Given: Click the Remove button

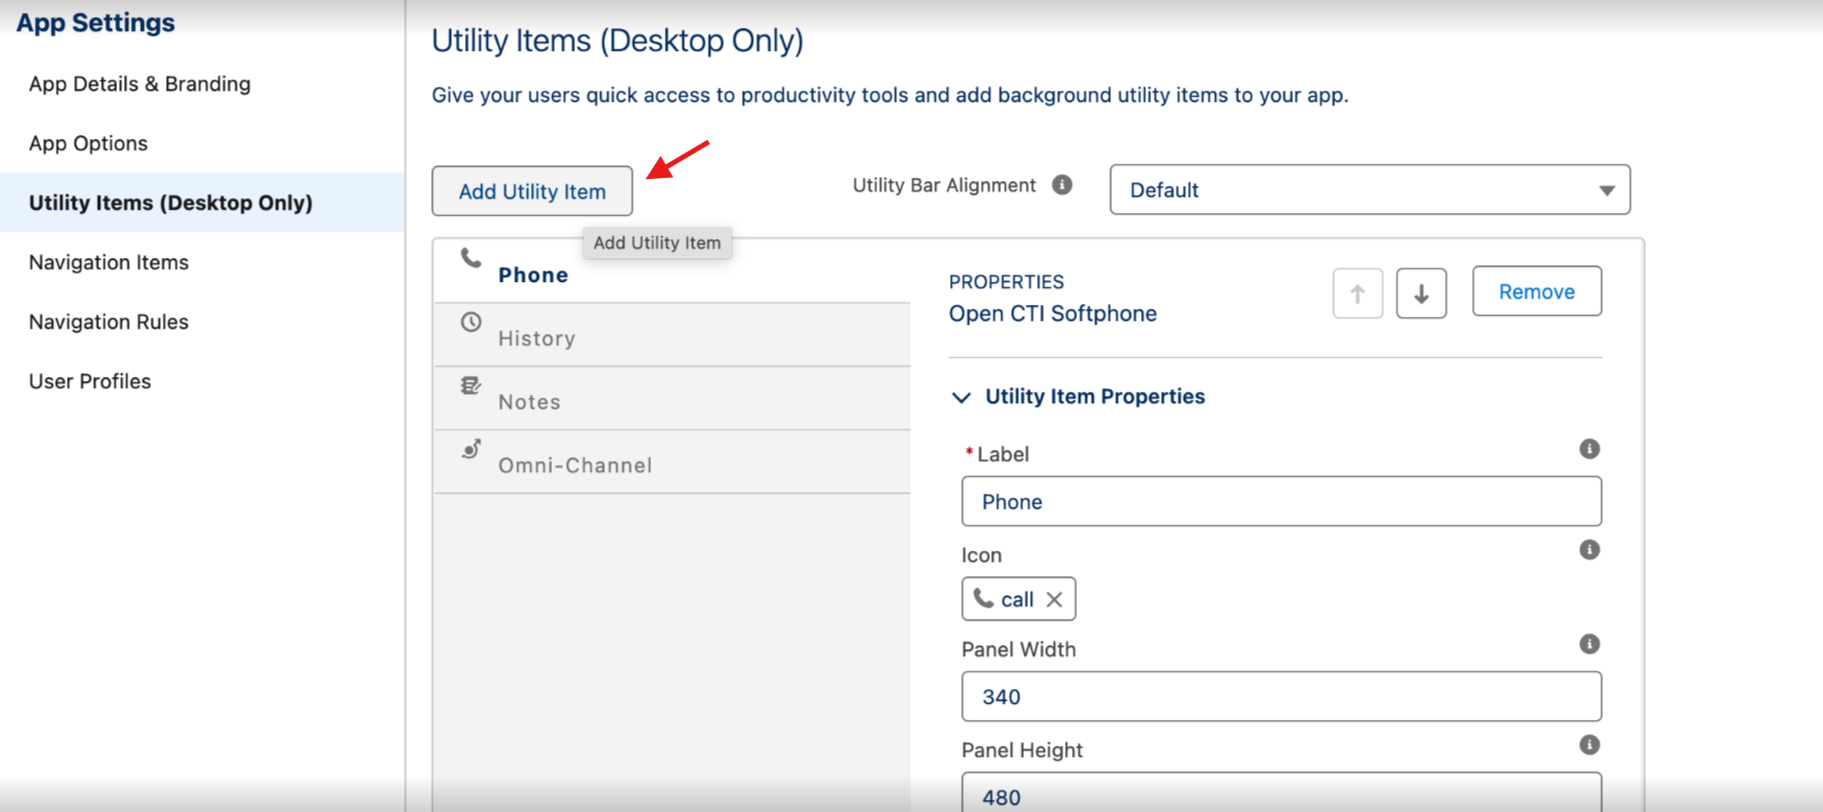Looking at the screenshot, I should point(1536,292).
